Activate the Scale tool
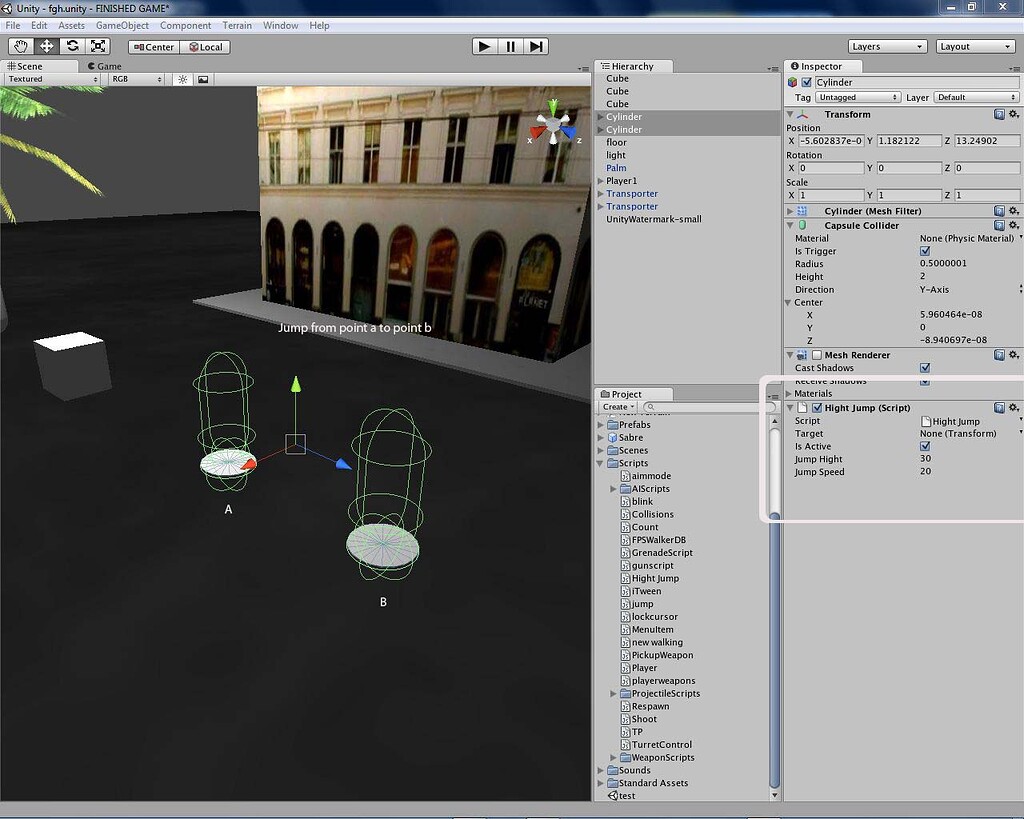Viewport: 1024px width, 819px height. (x=97, y=45)
